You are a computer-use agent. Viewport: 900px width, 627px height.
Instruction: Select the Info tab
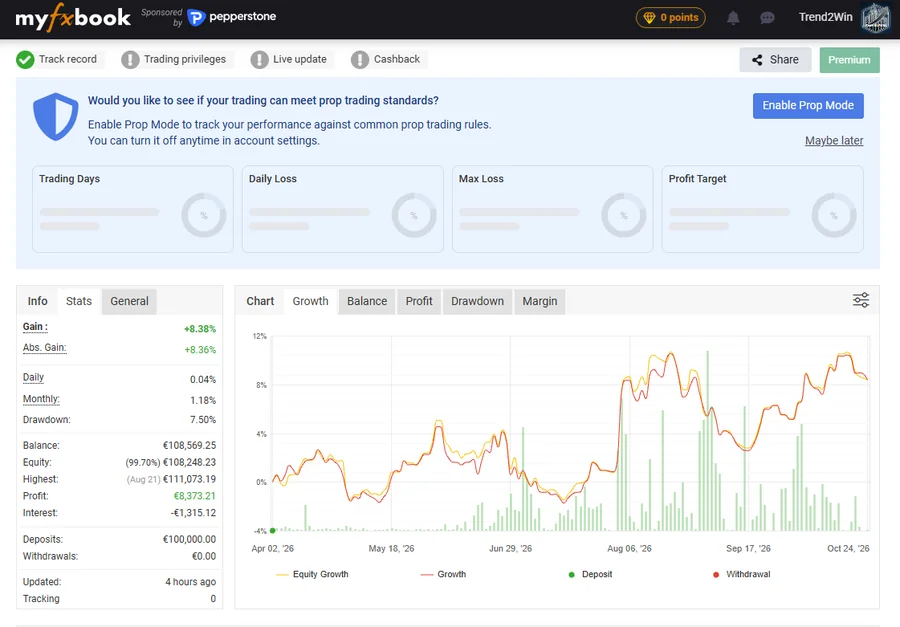(x=38, y=301)
